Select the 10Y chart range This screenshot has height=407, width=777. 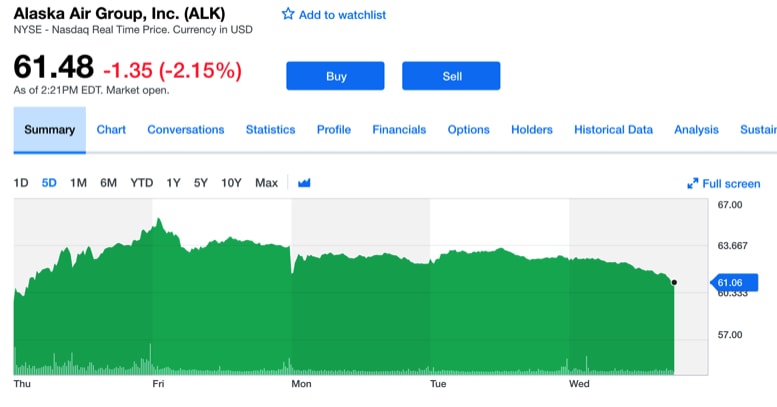[x=231, y=183]
